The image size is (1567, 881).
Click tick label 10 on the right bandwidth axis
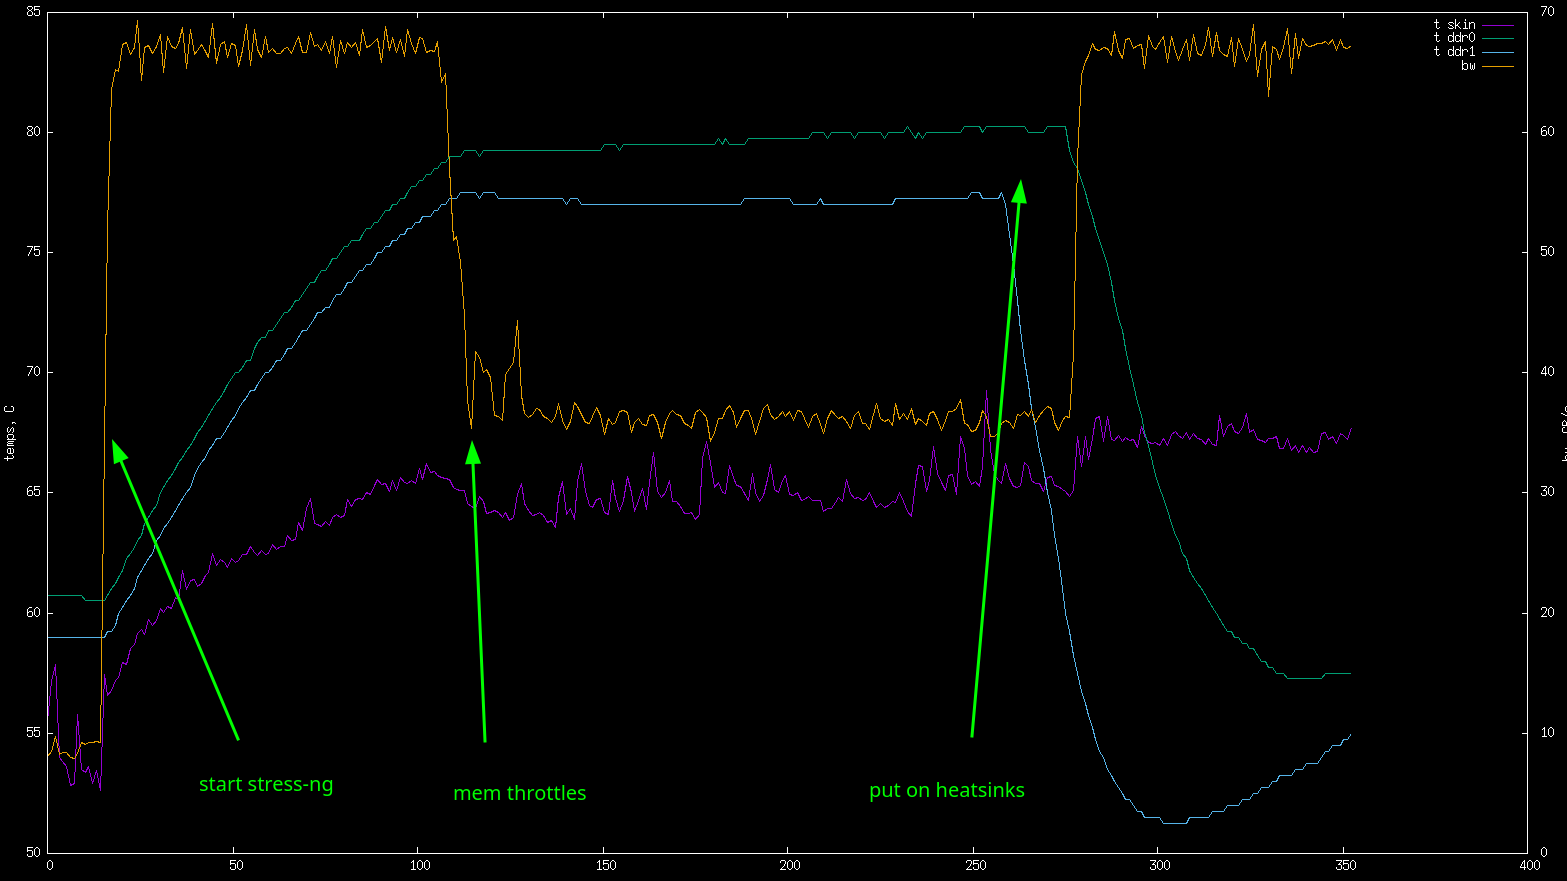(1547, 733)
